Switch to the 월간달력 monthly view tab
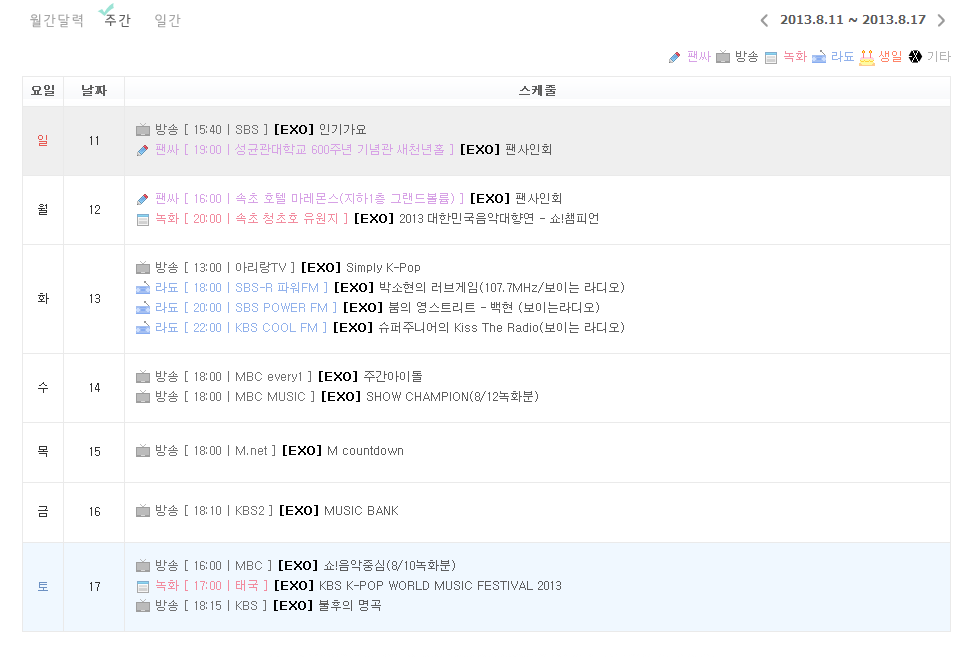This screenshot has height=657, width=959. tap(57, 20)
